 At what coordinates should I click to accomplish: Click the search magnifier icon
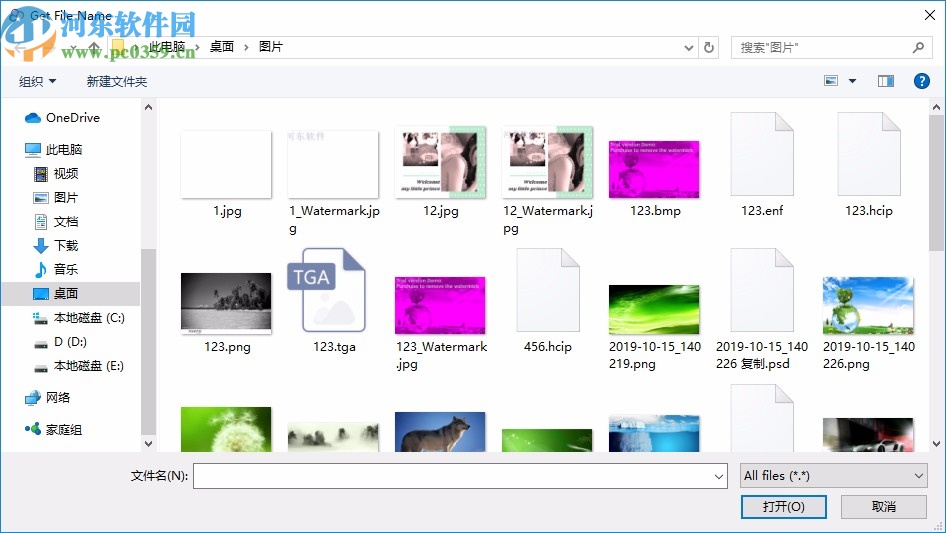click(918, 47)
